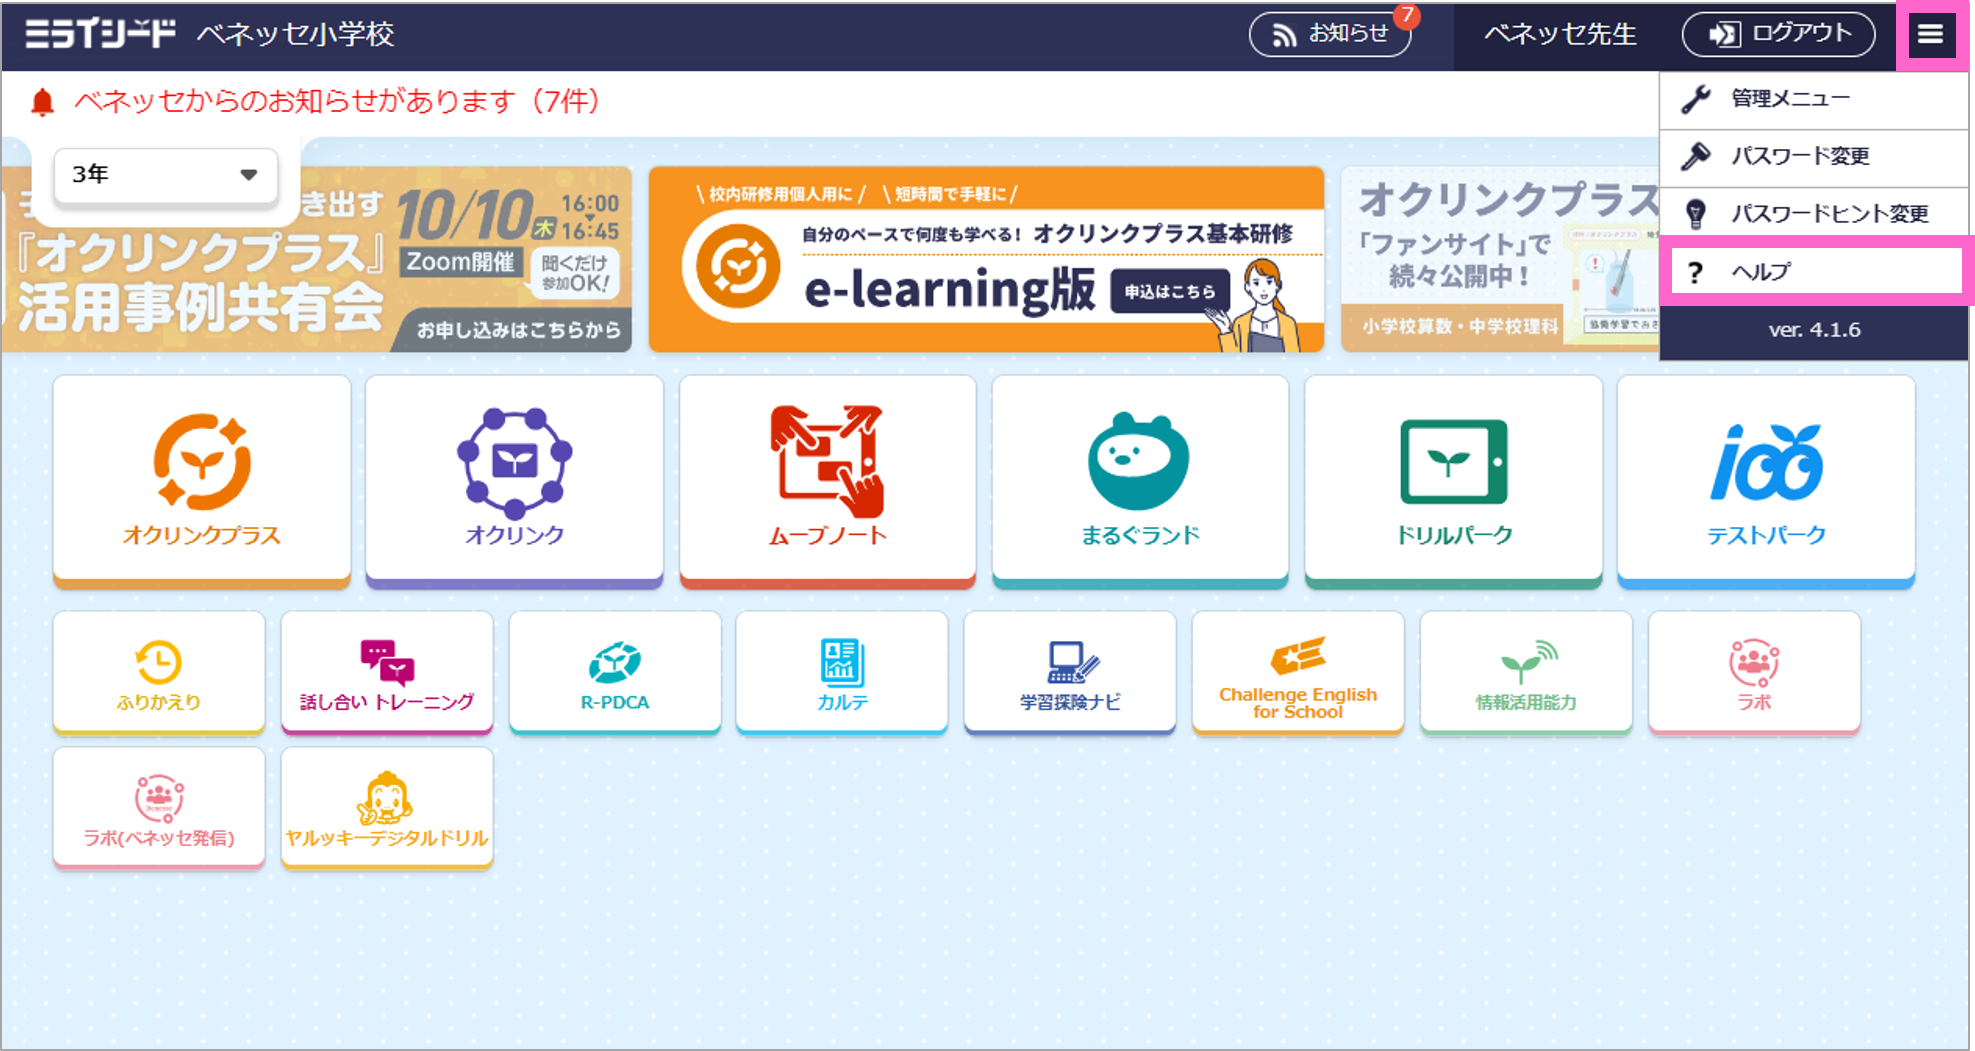
Task: Click お申し込みはこちらから on left banner
Action: point(518,330)
